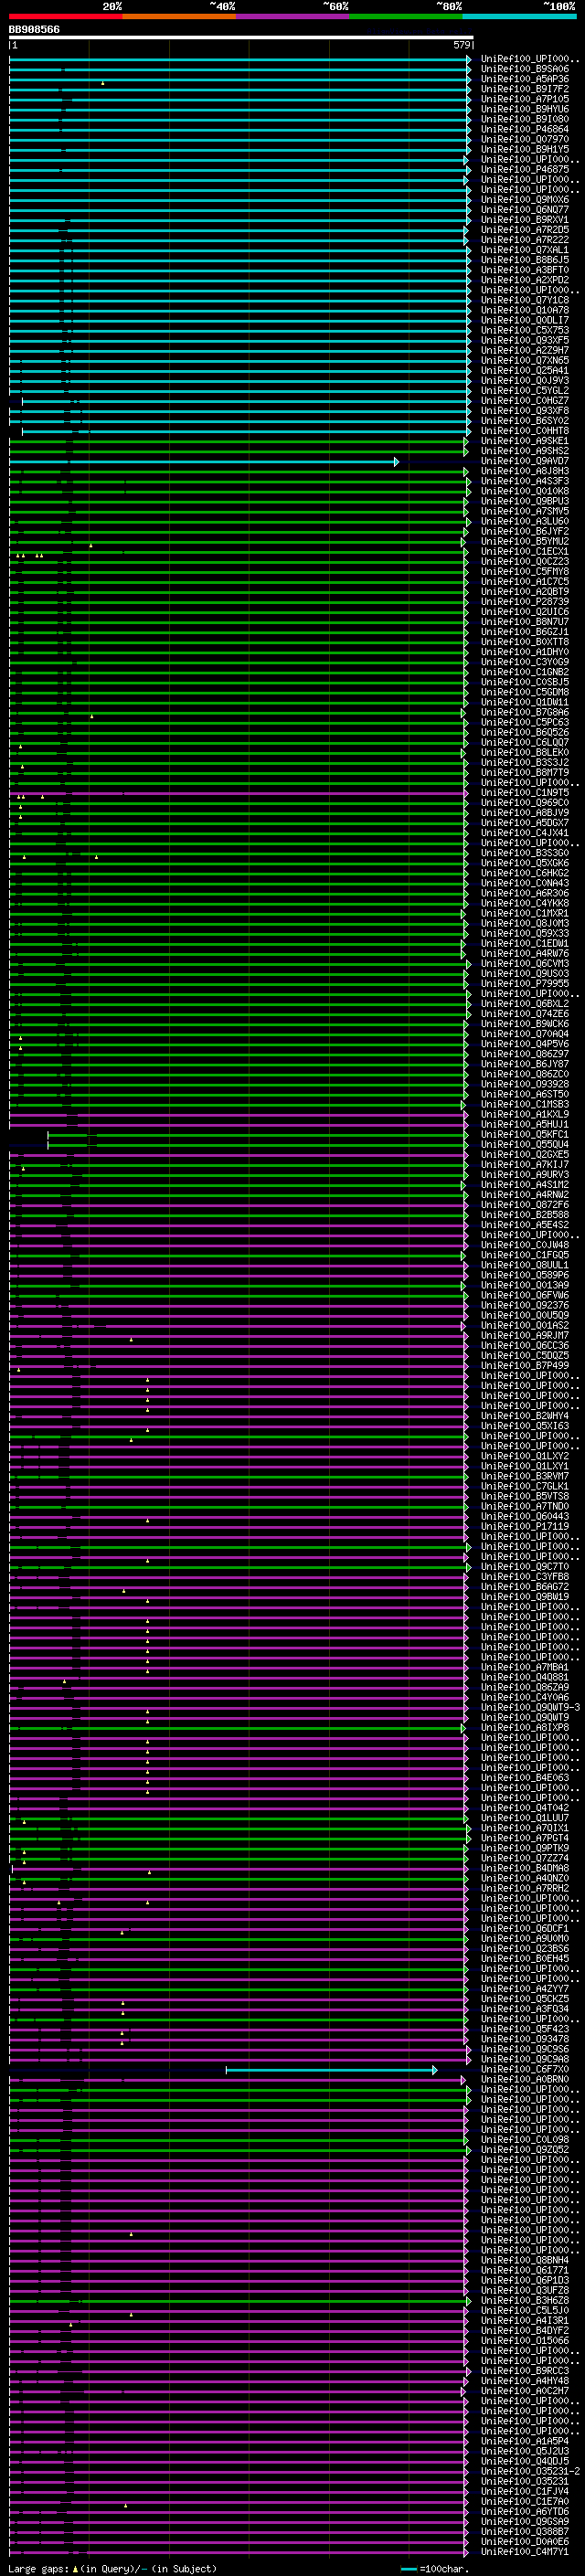Click the white query ruler bar

[241, 37]
